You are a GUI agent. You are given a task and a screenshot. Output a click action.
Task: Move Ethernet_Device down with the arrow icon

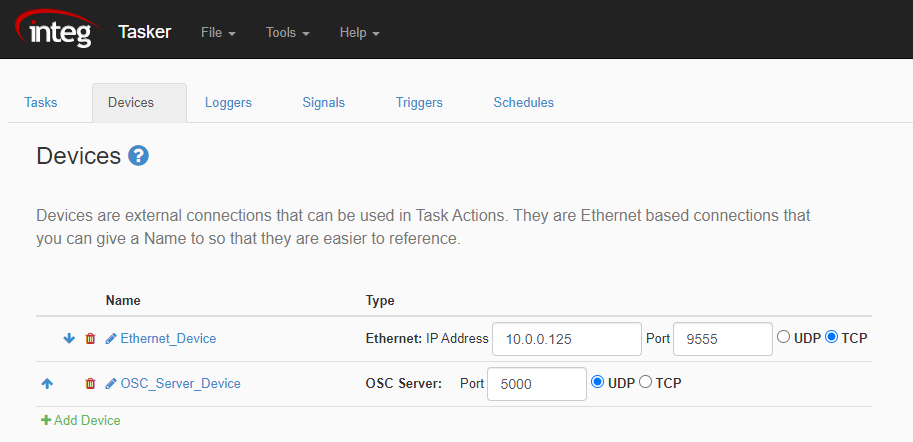coord(69,338)
